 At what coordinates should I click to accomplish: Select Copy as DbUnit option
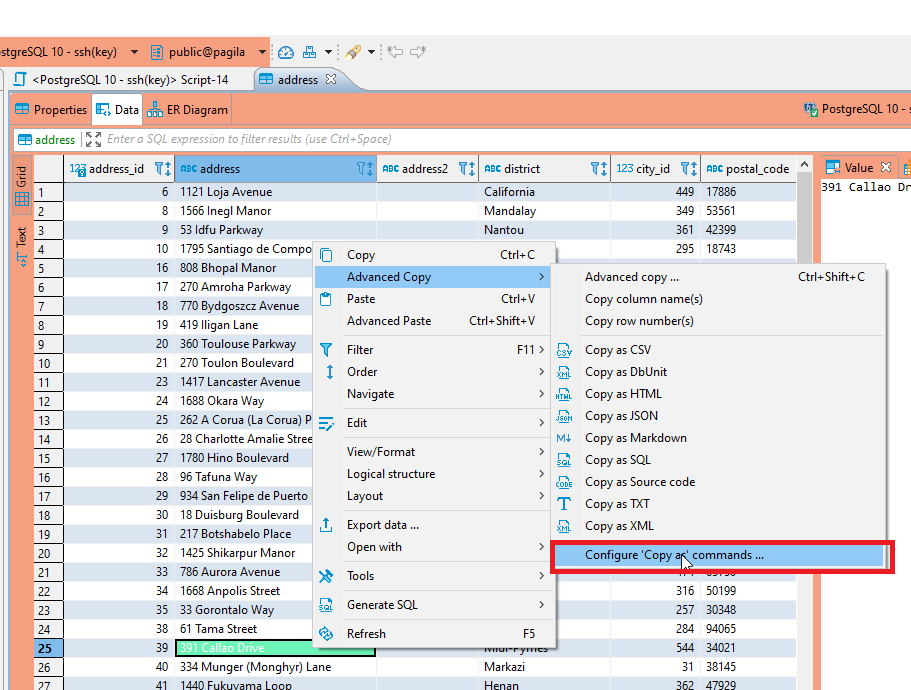[x=718, y=372]
